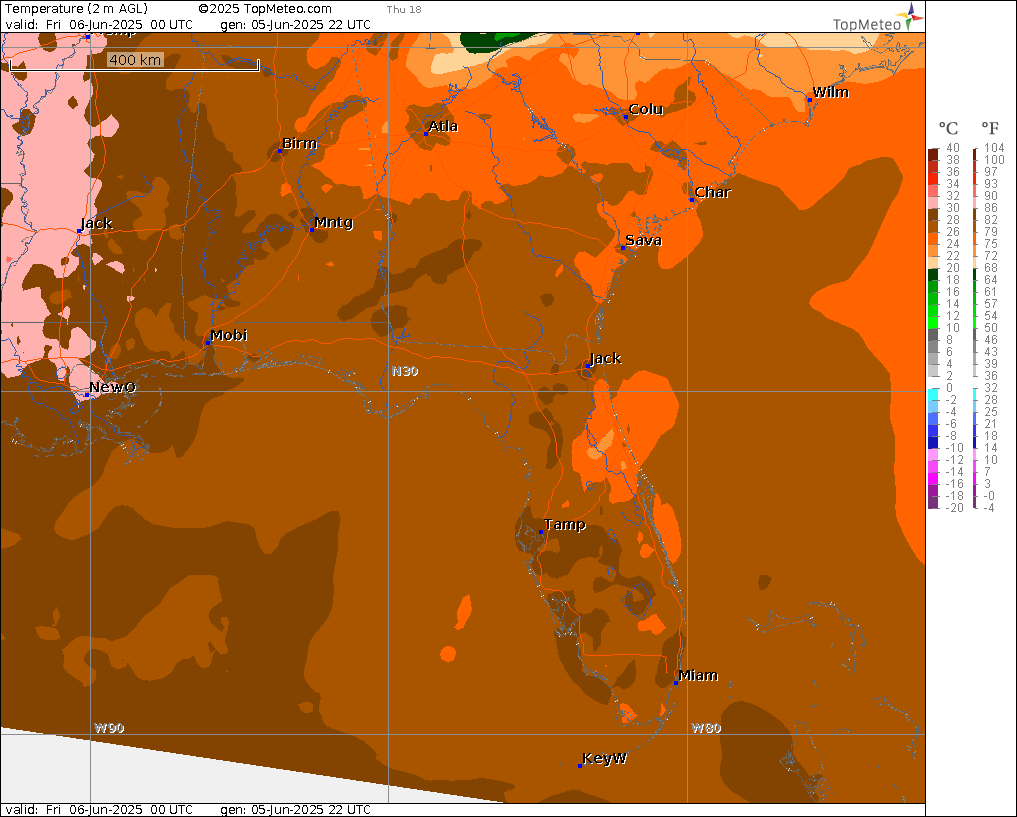This screenshot has height=817, width=1017.
Task: Pick the dark red 40°C legend swatch
Action: click(933, 154)
